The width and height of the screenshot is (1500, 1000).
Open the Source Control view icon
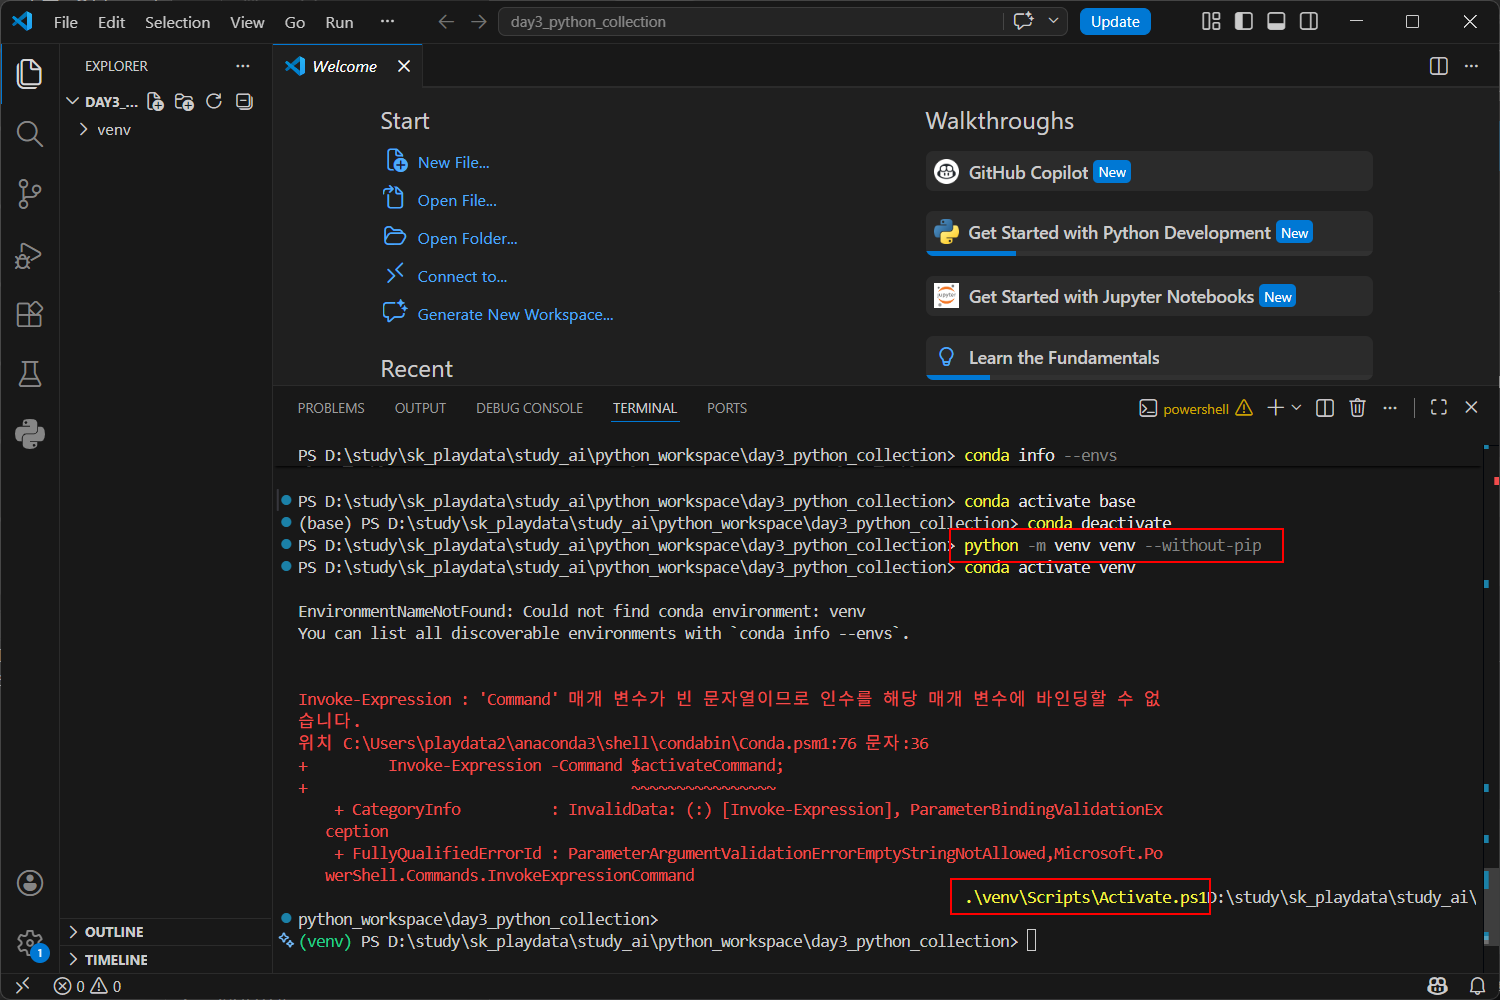coord(30,194)
